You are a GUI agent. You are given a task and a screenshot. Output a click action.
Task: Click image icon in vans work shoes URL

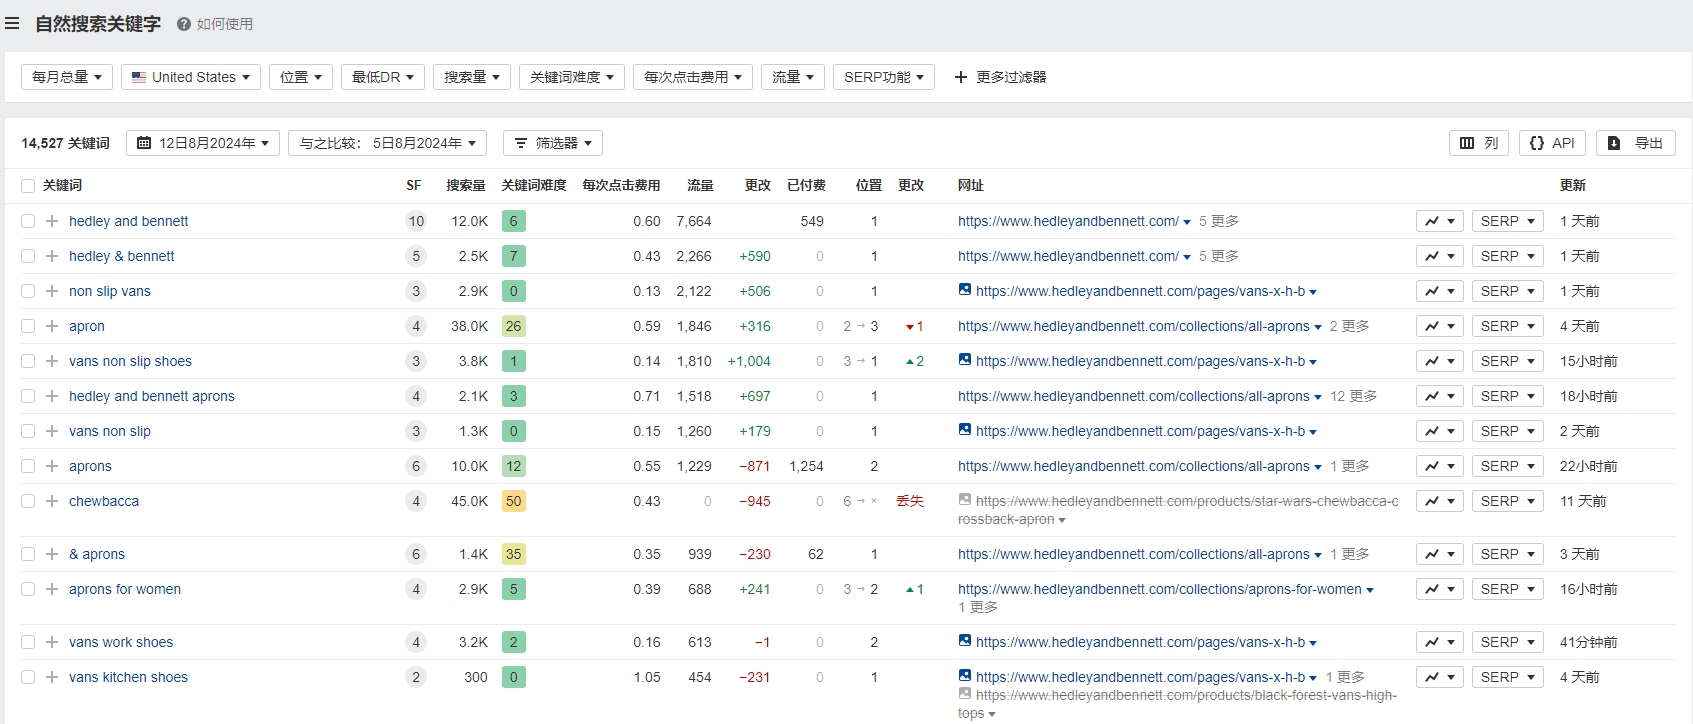pos(965,641)
